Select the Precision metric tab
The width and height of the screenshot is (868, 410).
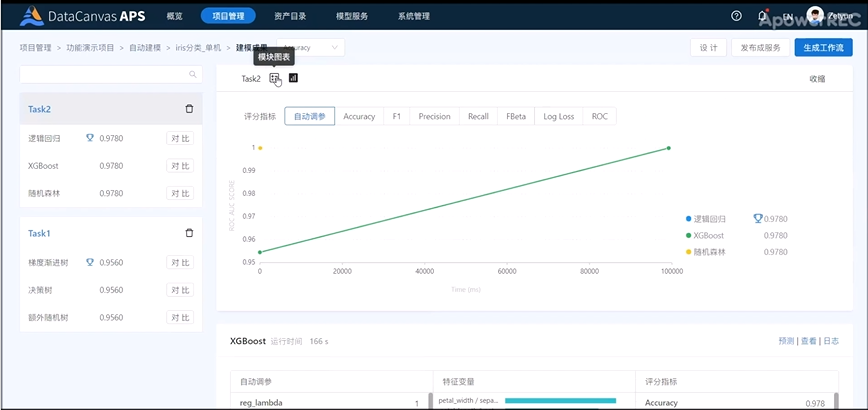click(x=434, y=116)
